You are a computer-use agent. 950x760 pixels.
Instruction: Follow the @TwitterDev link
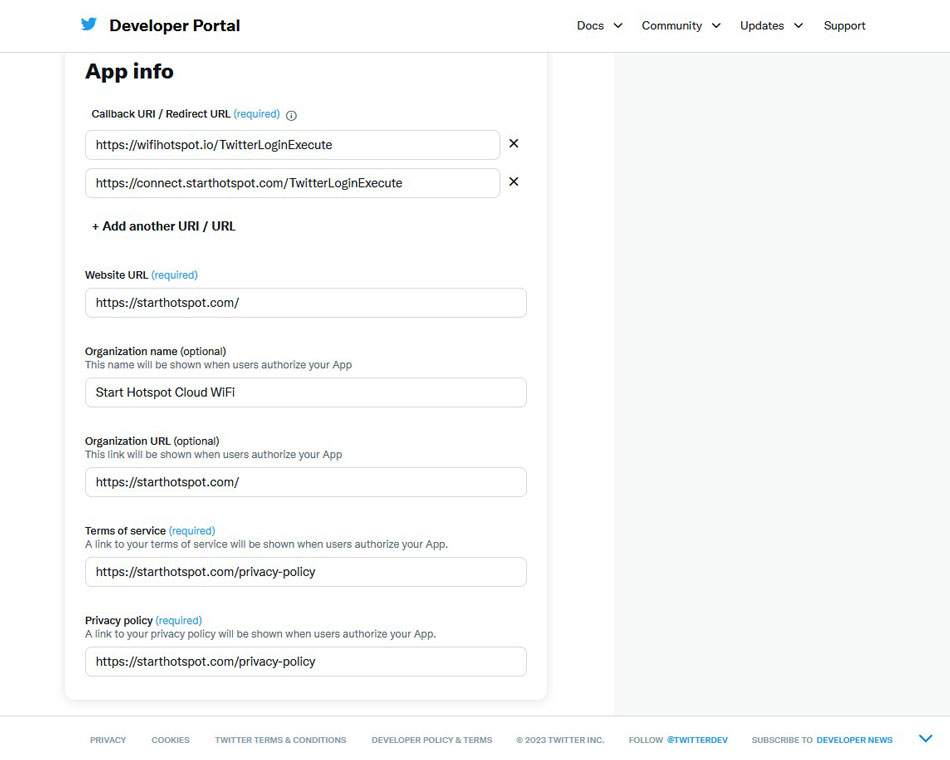(x=697, y=740)
